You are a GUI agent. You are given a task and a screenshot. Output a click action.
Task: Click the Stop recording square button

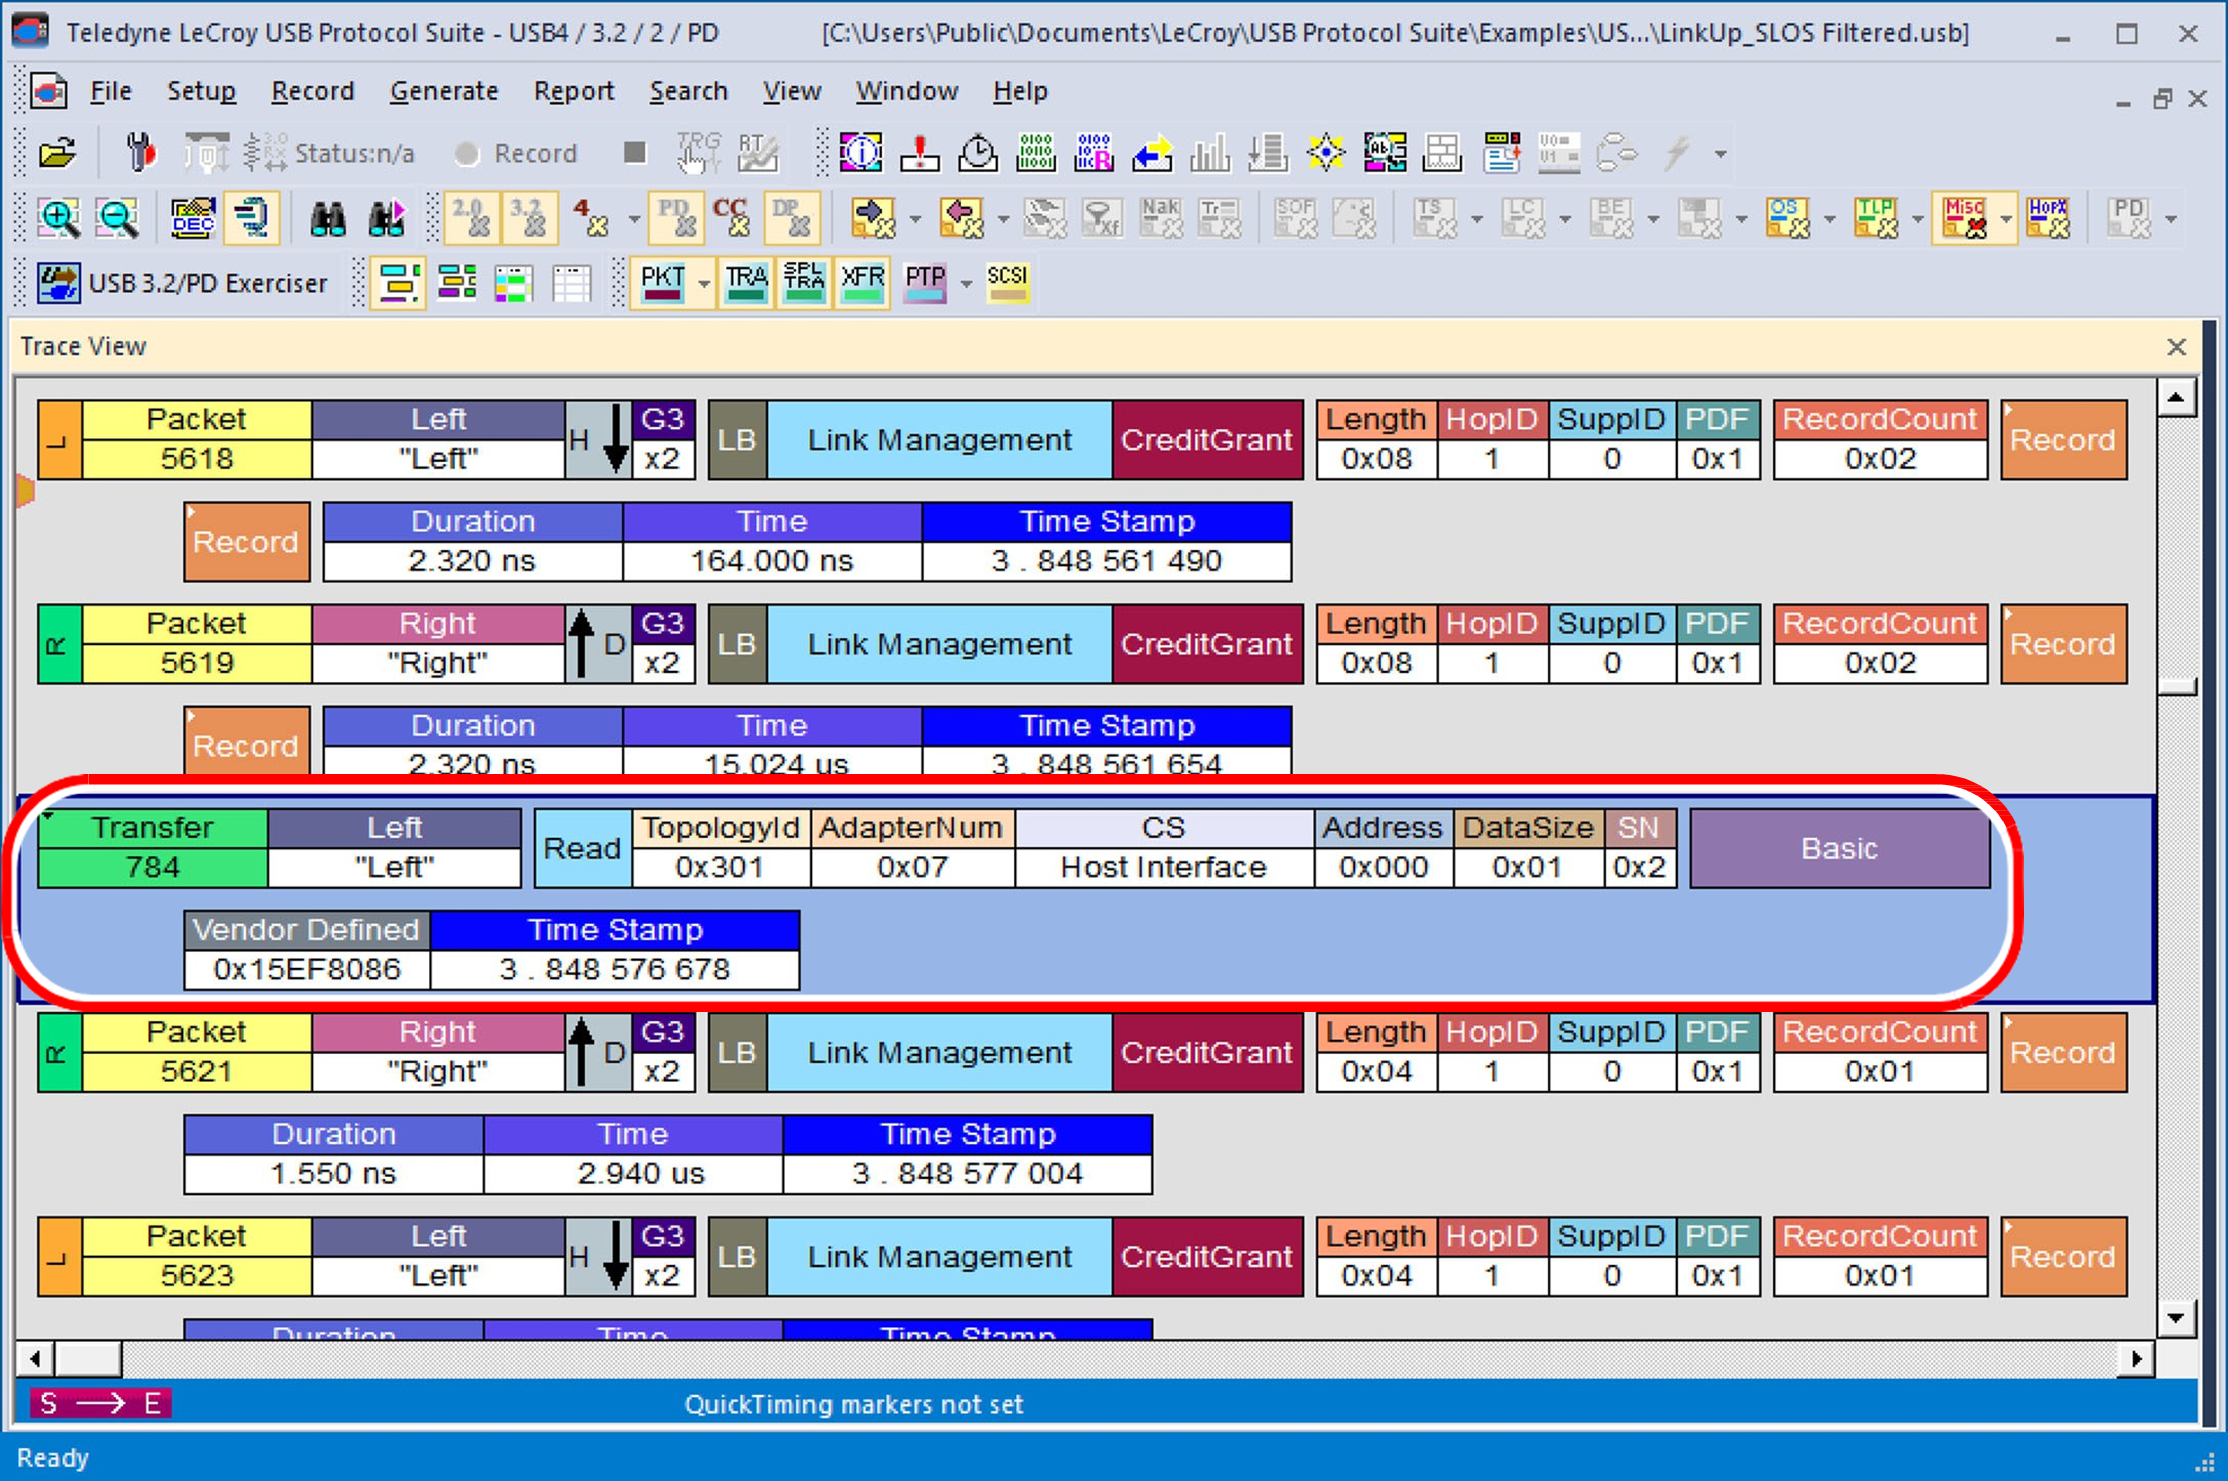(x=634, y=153)
